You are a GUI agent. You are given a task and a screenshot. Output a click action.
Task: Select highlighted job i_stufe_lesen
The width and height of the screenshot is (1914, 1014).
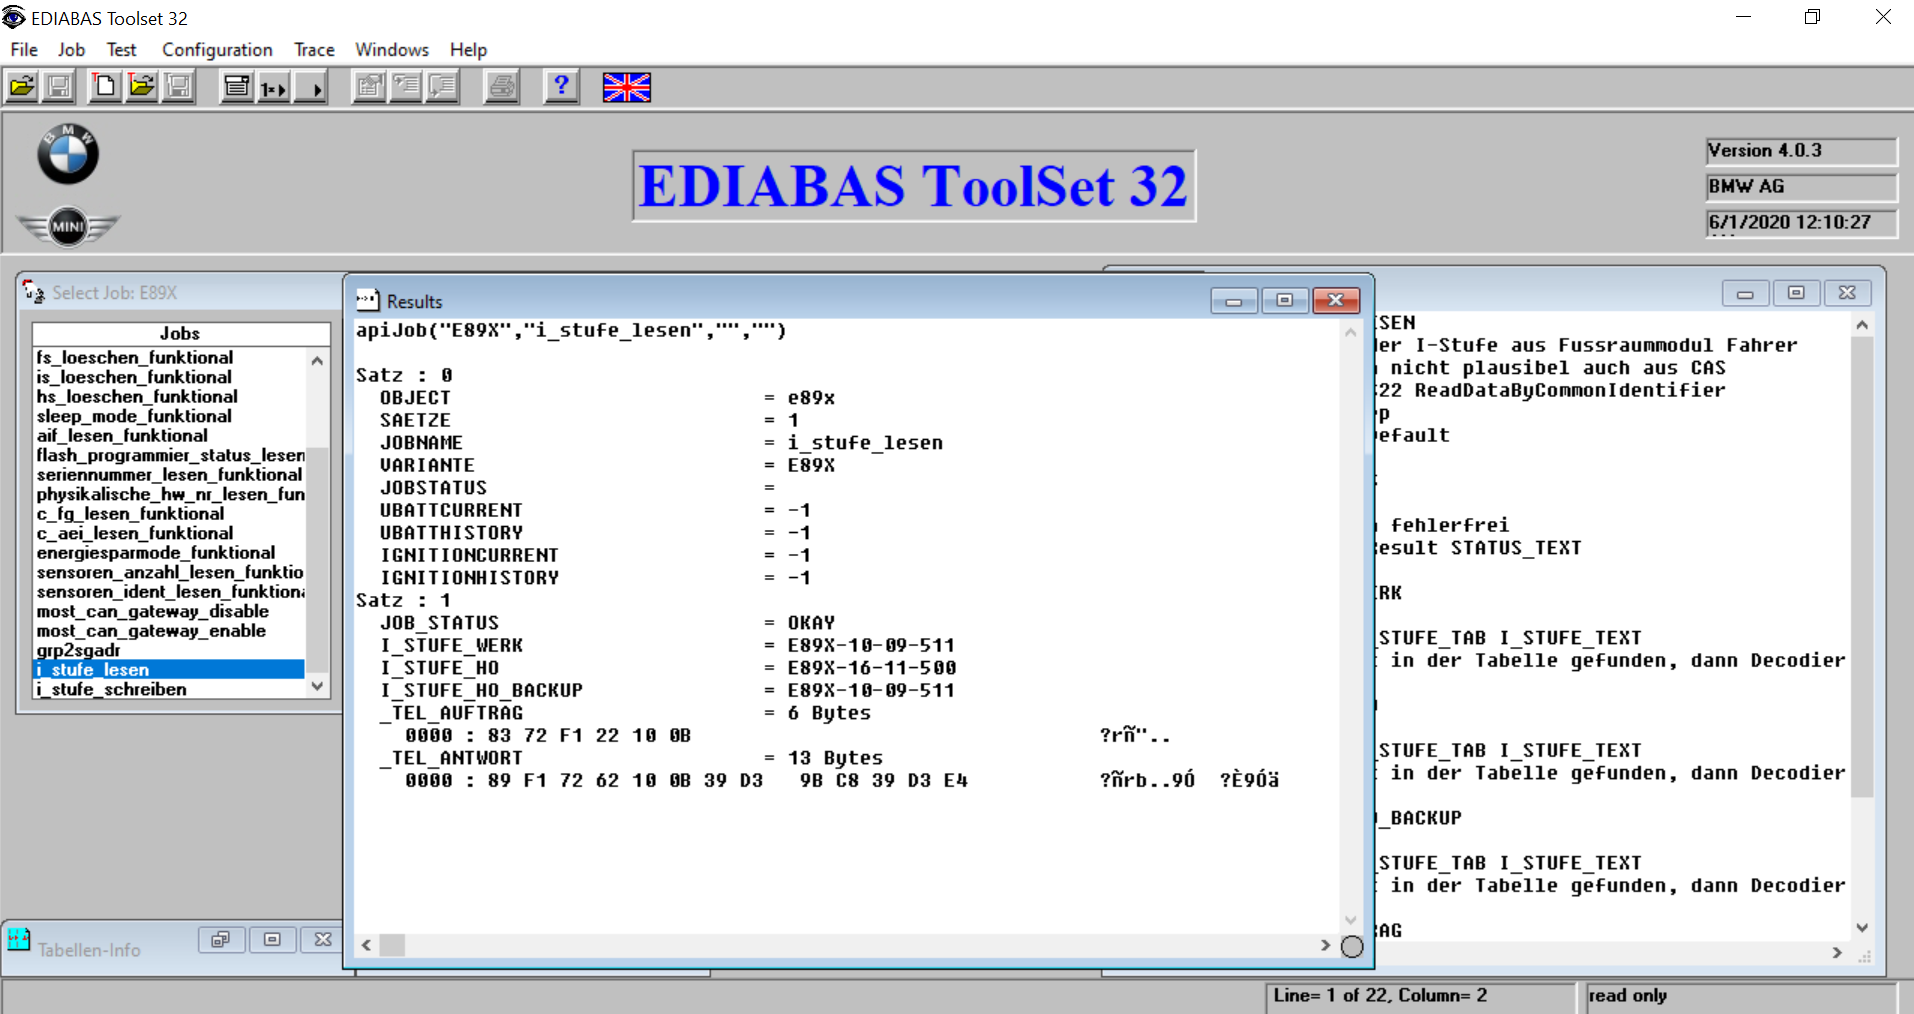[169, 670]
